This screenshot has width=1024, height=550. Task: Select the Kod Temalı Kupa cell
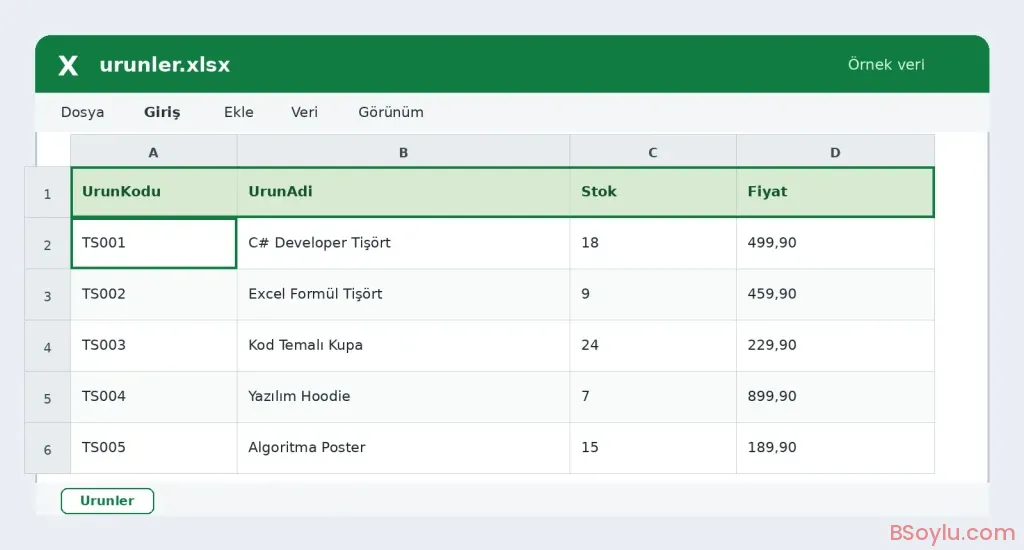[x=404, y=346]
